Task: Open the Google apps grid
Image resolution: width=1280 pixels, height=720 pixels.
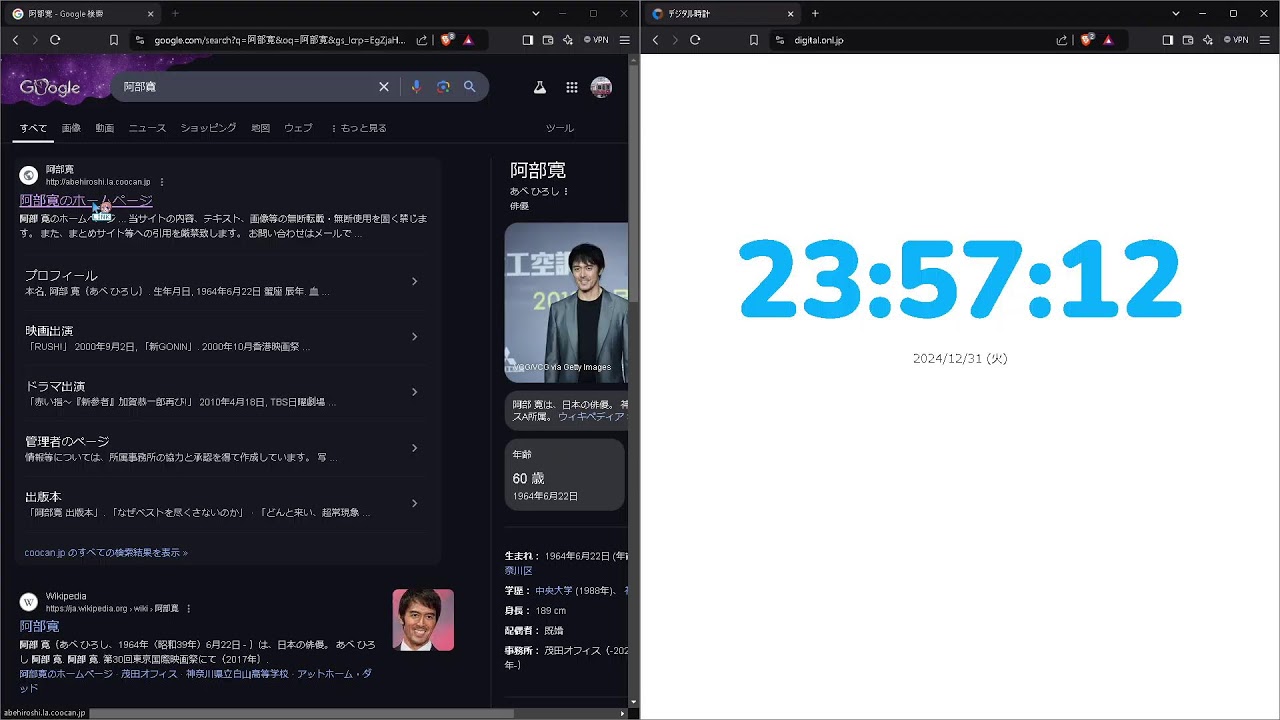Action: click(x=572, y=87)
